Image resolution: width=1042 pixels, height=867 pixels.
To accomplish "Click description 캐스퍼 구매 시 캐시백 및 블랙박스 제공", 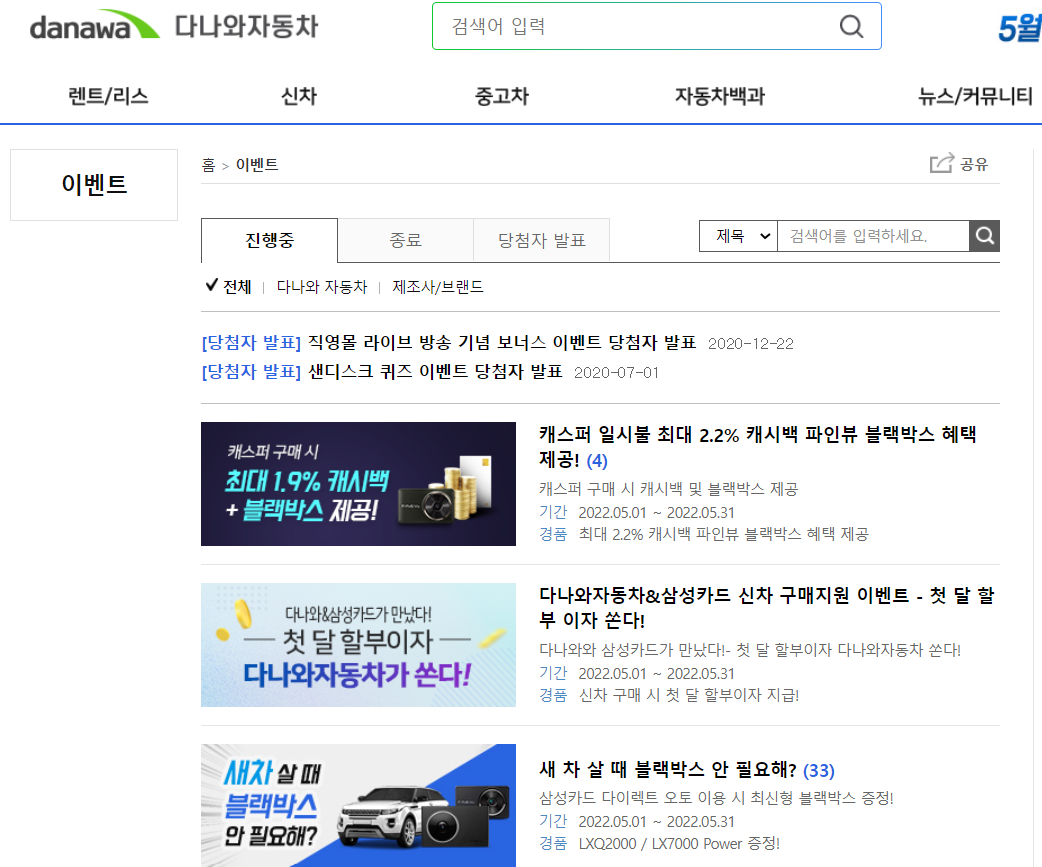I will (669, 489).
